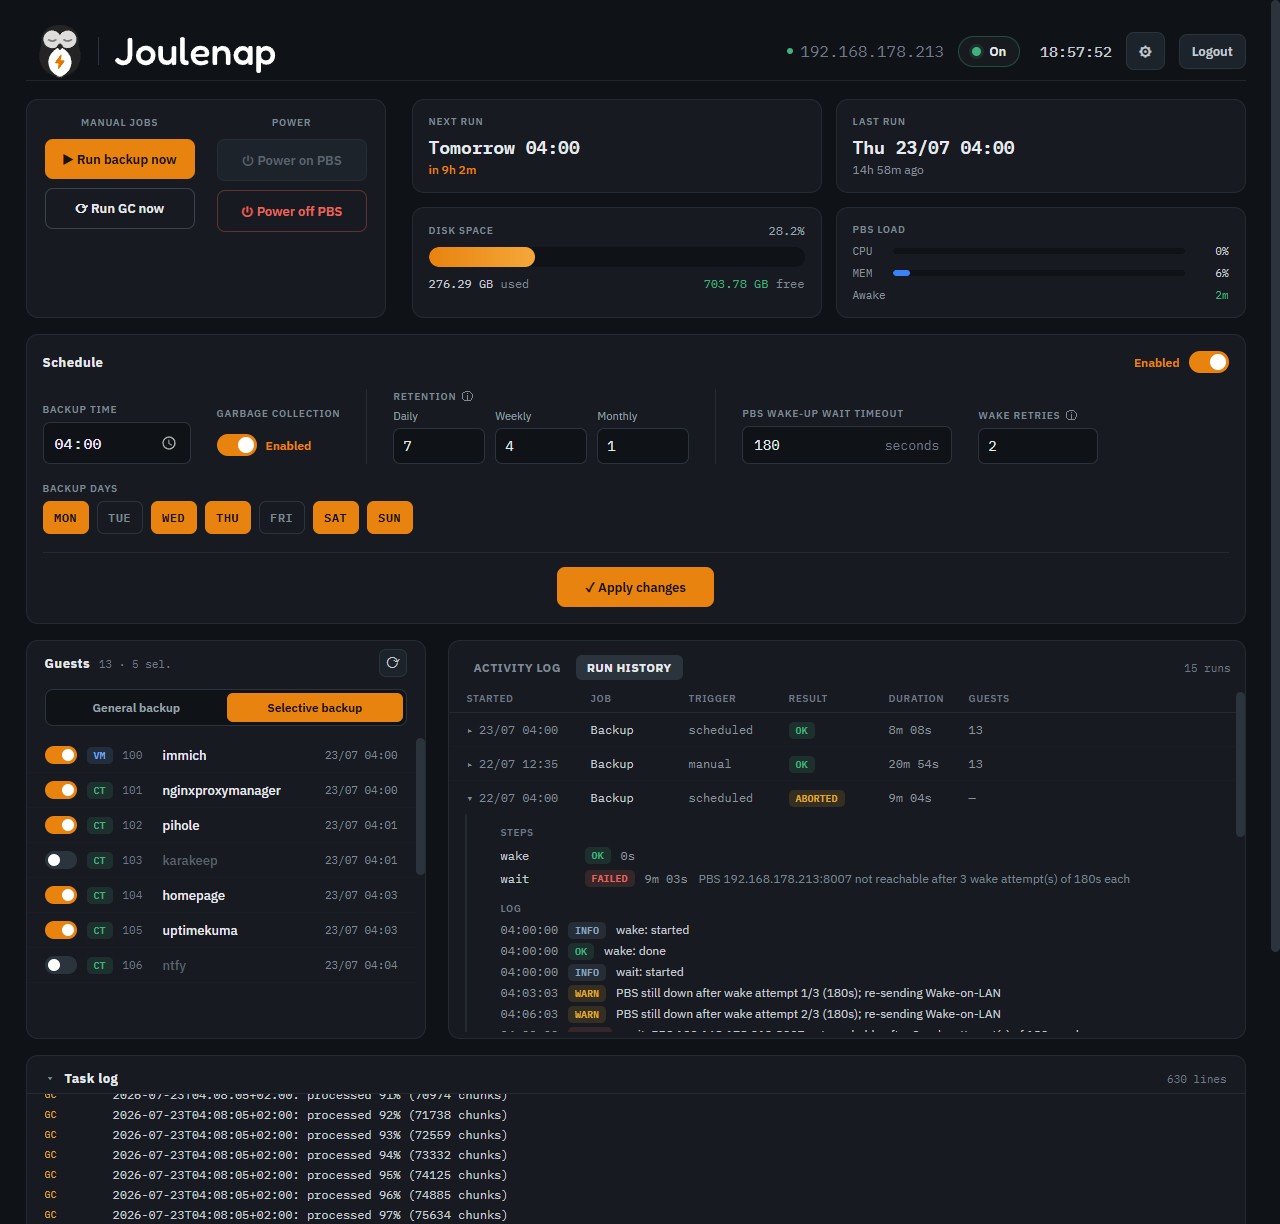Select the Run History tab
Viewport: 1280px width, 1224px height.
[629, 668]
